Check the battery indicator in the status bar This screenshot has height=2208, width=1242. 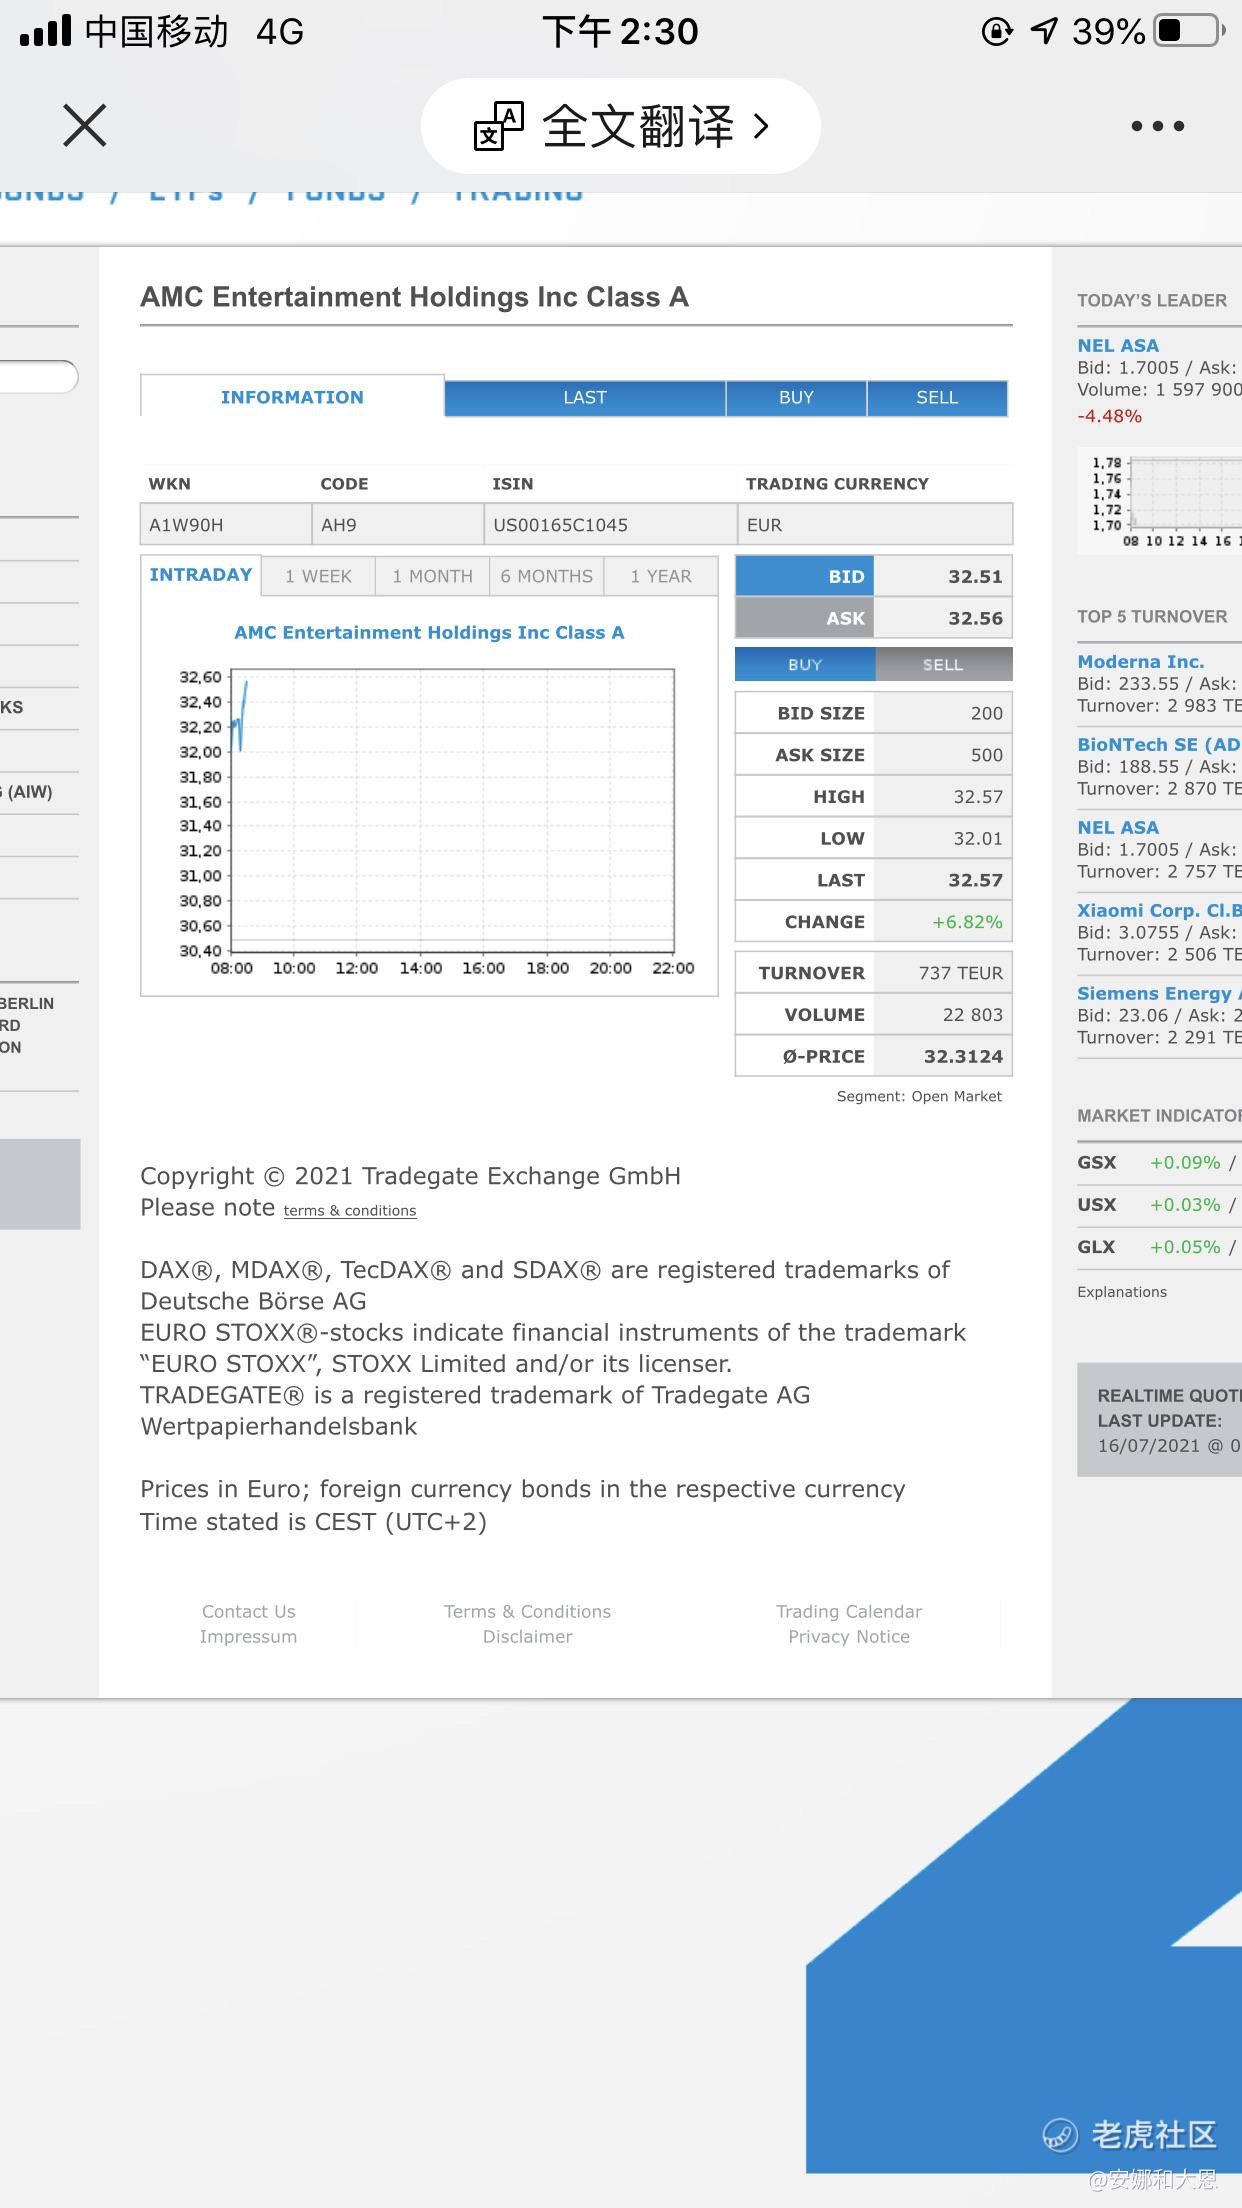tap(1189, 31)
